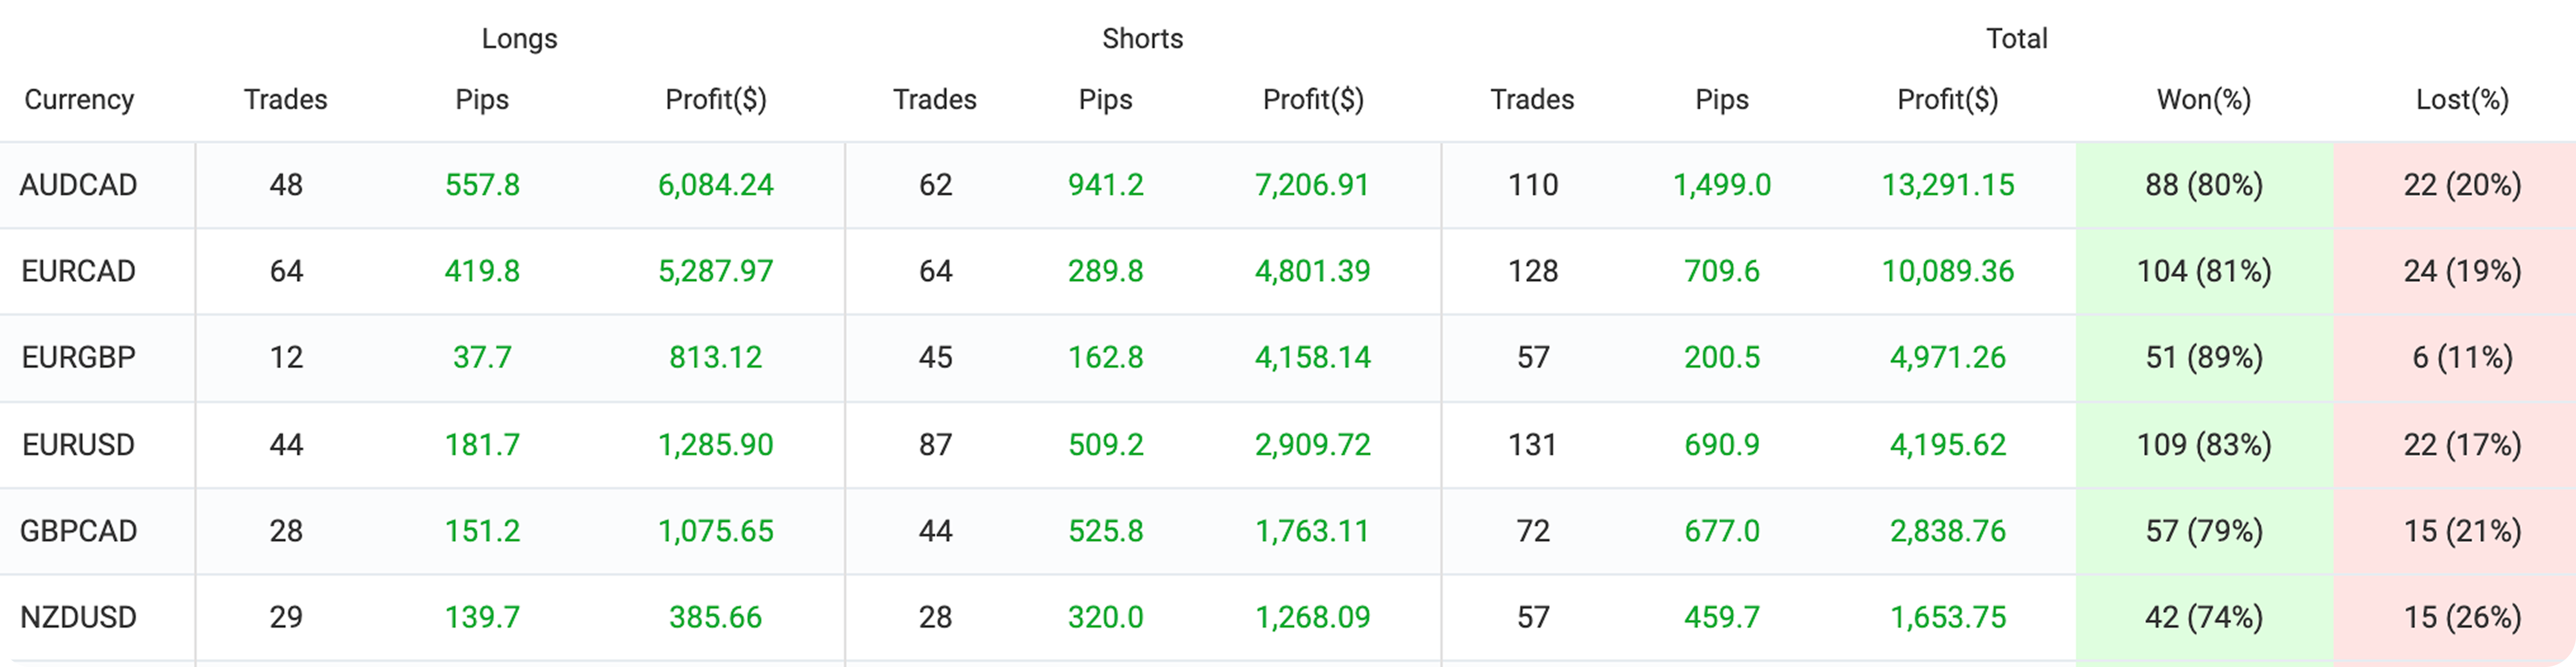
Task: Sort by the Lost(%) column header
Action: (x=2462, y=99)
